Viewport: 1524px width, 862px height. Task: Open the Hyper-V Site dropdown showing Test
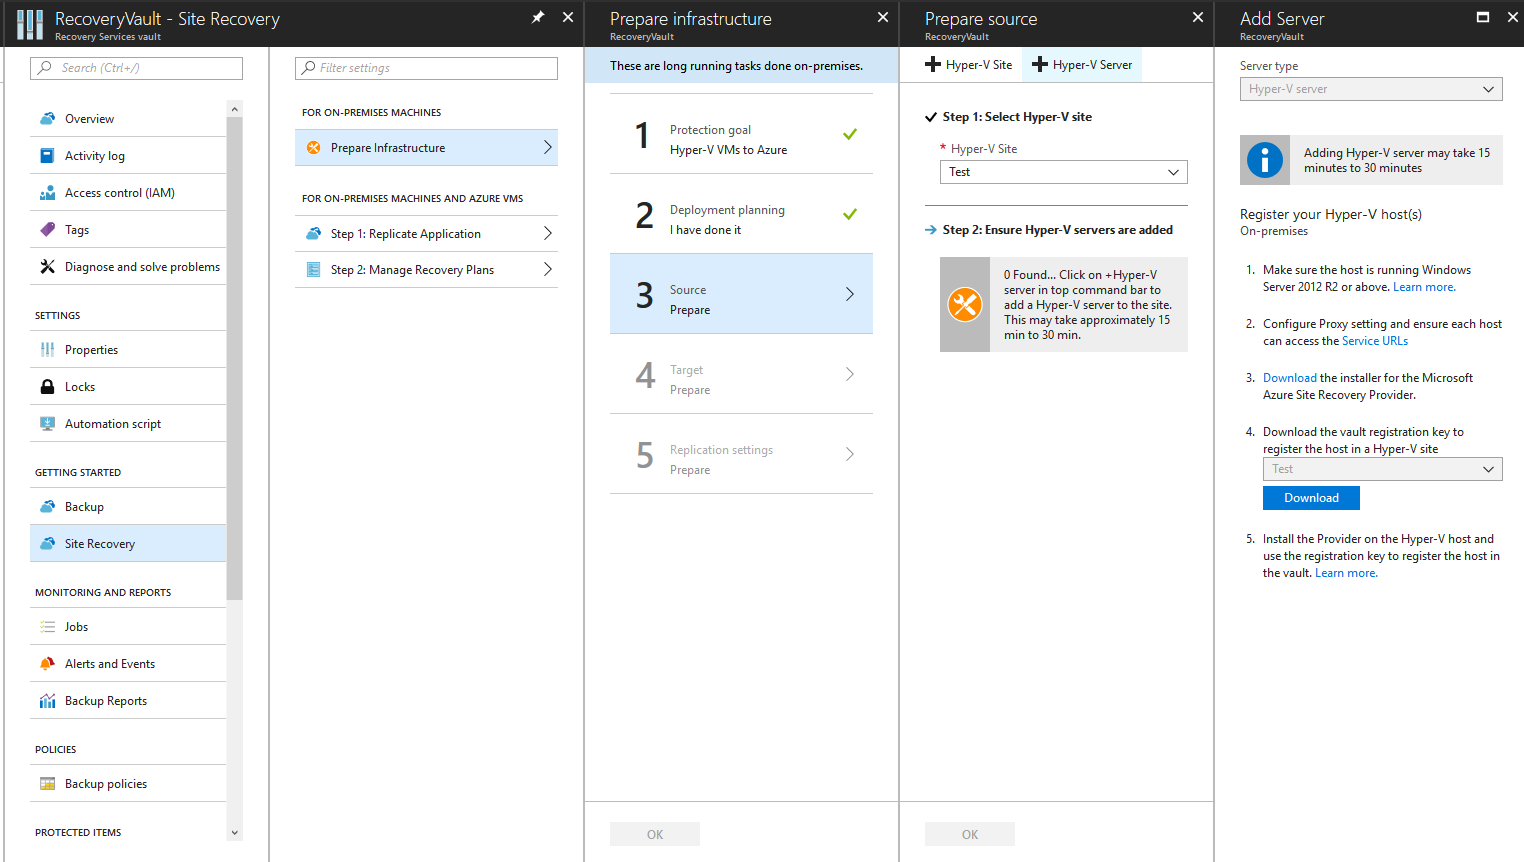1064,172
